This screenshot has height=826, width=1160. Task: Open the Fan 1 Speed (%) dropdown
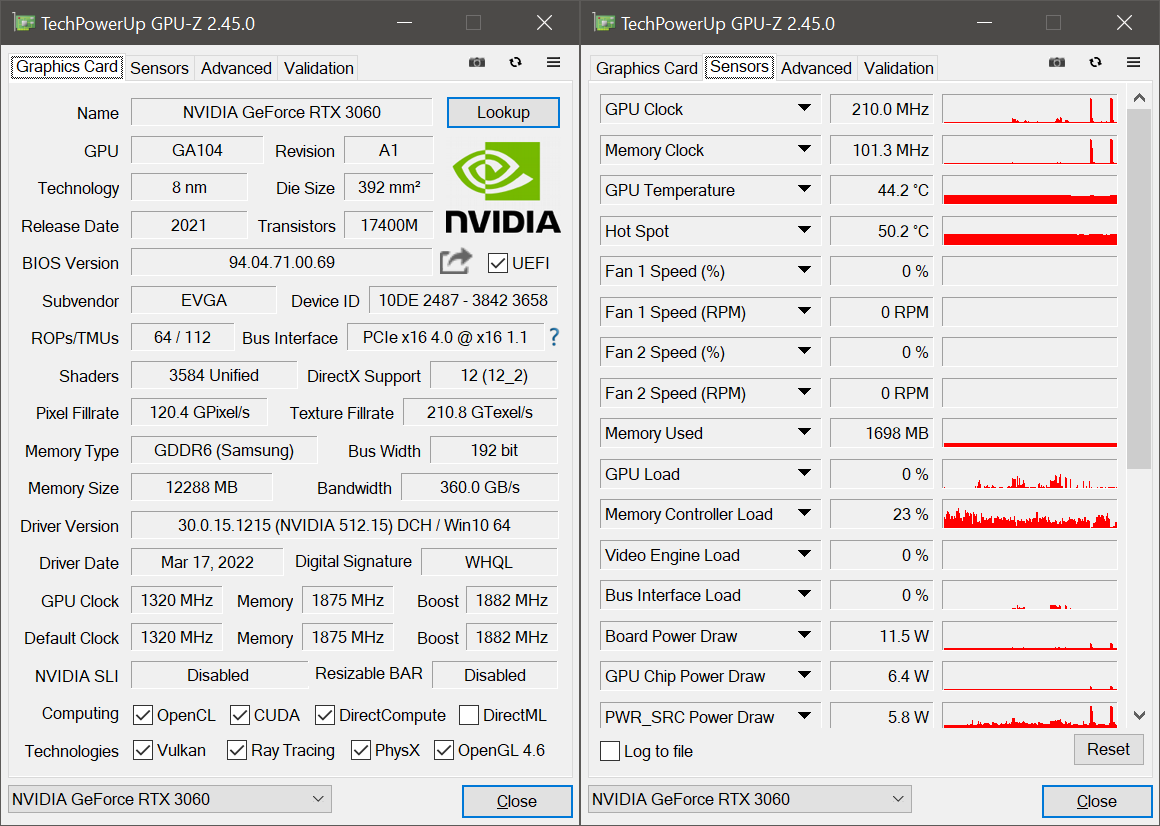[x=804, y=271]
